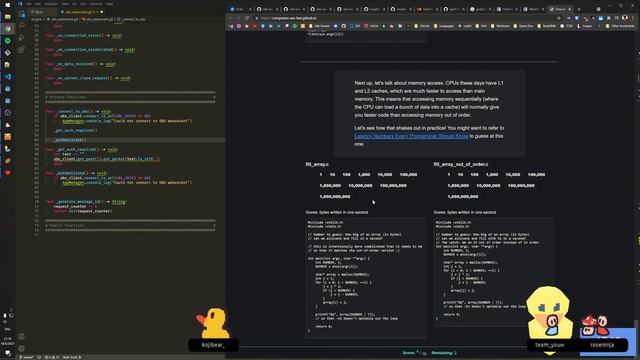Select the active computers-are-fast Chrome tab
Image resolution: width=640 pixels, height=360 pixels.
[560, 9]
